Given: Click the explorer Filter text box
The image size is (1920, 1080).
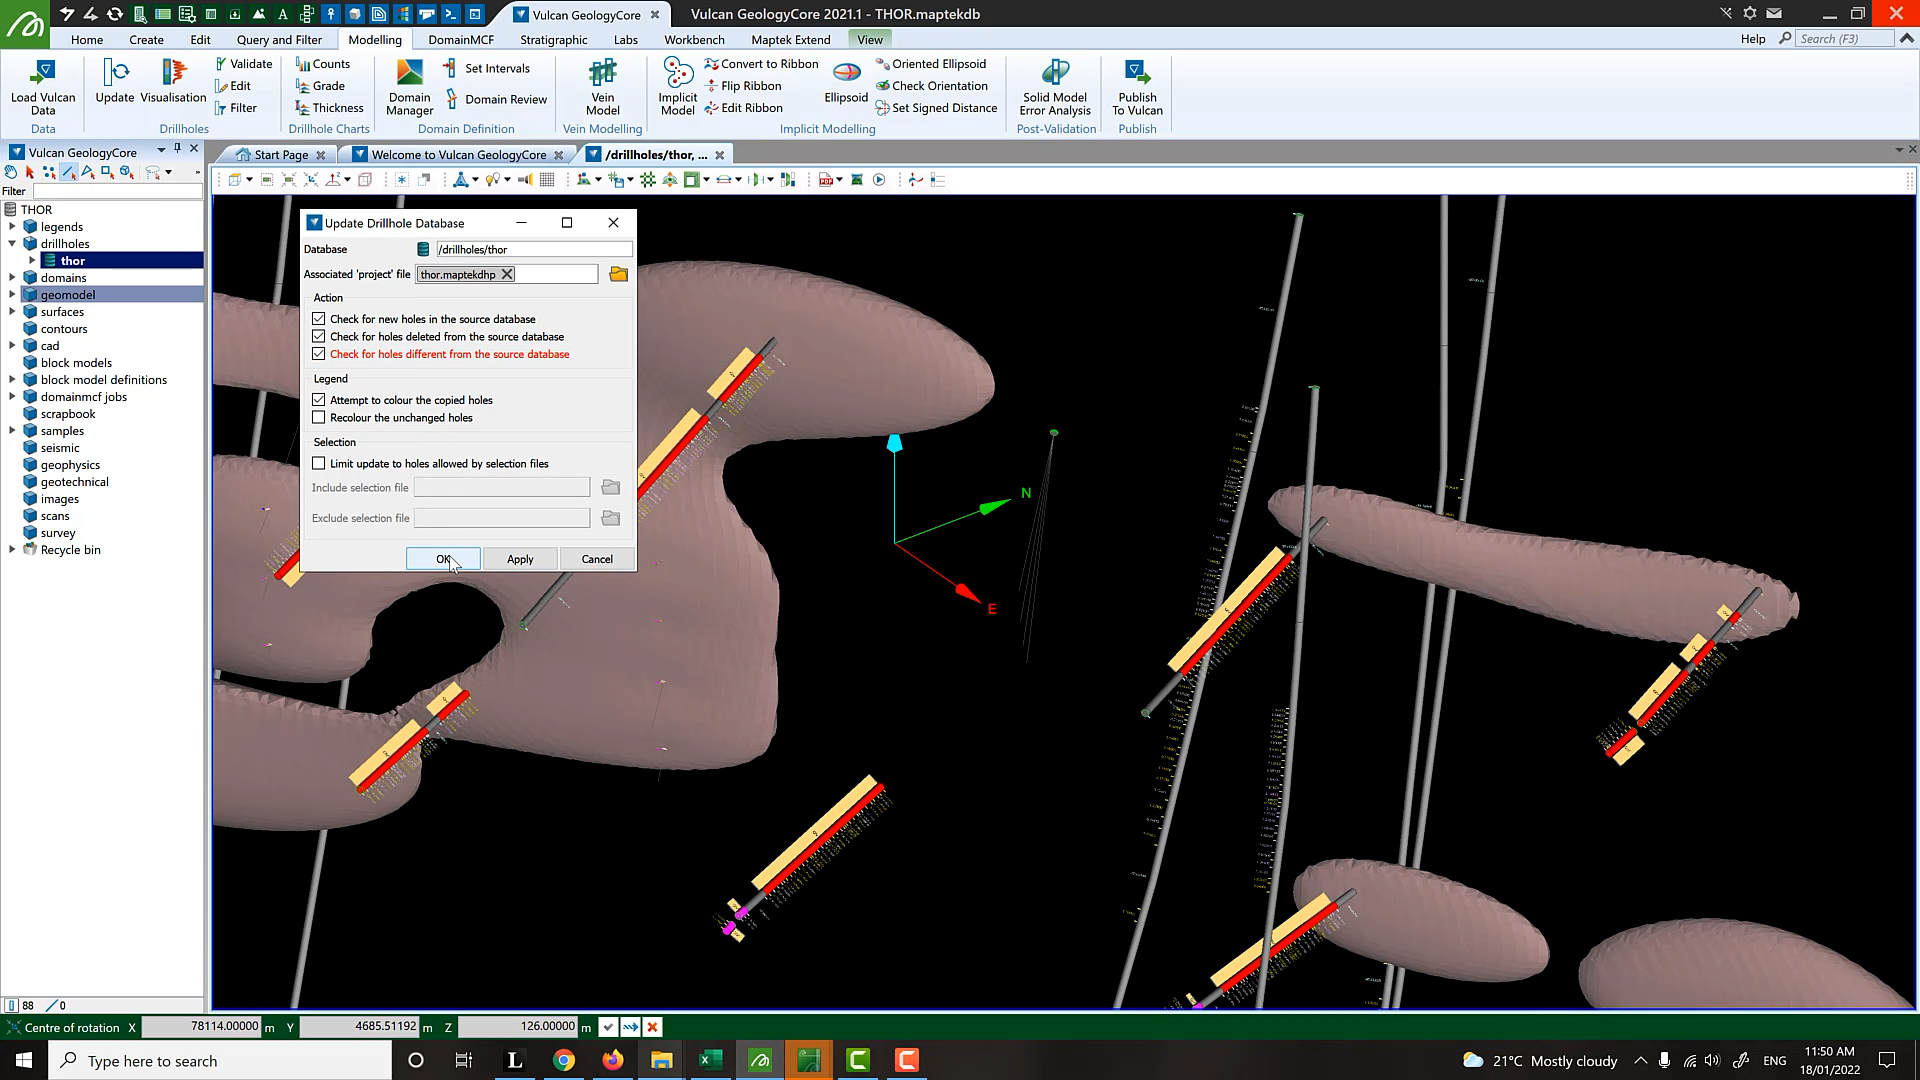Looking at the screenshot, I should coord(117,191).
